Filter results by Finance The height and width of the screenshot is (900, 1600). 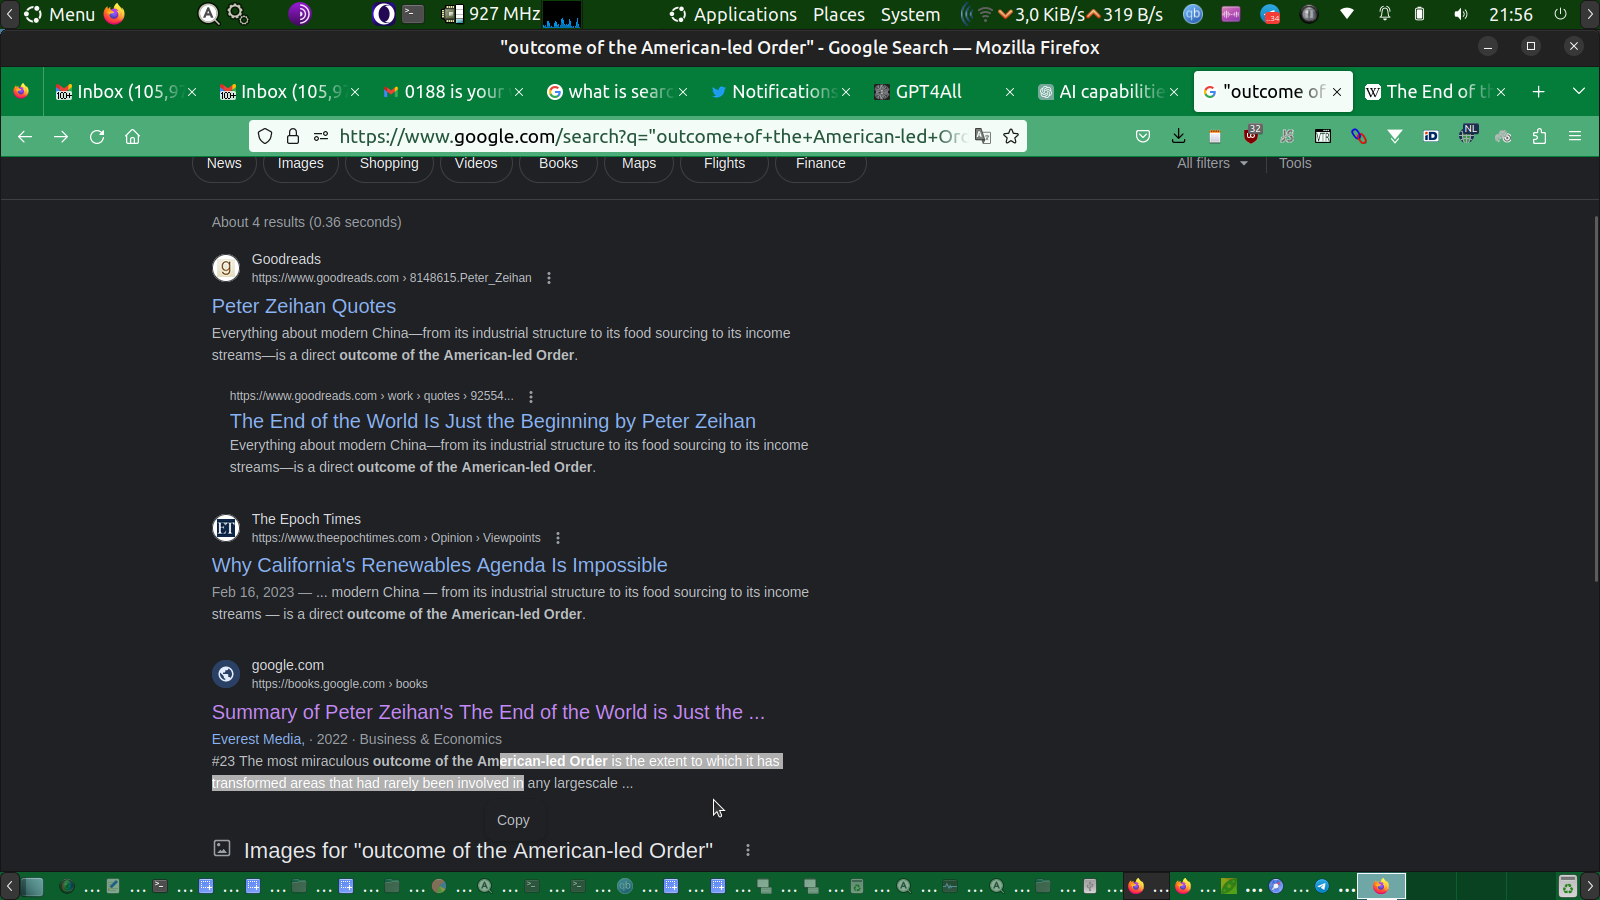pos(821,164)
